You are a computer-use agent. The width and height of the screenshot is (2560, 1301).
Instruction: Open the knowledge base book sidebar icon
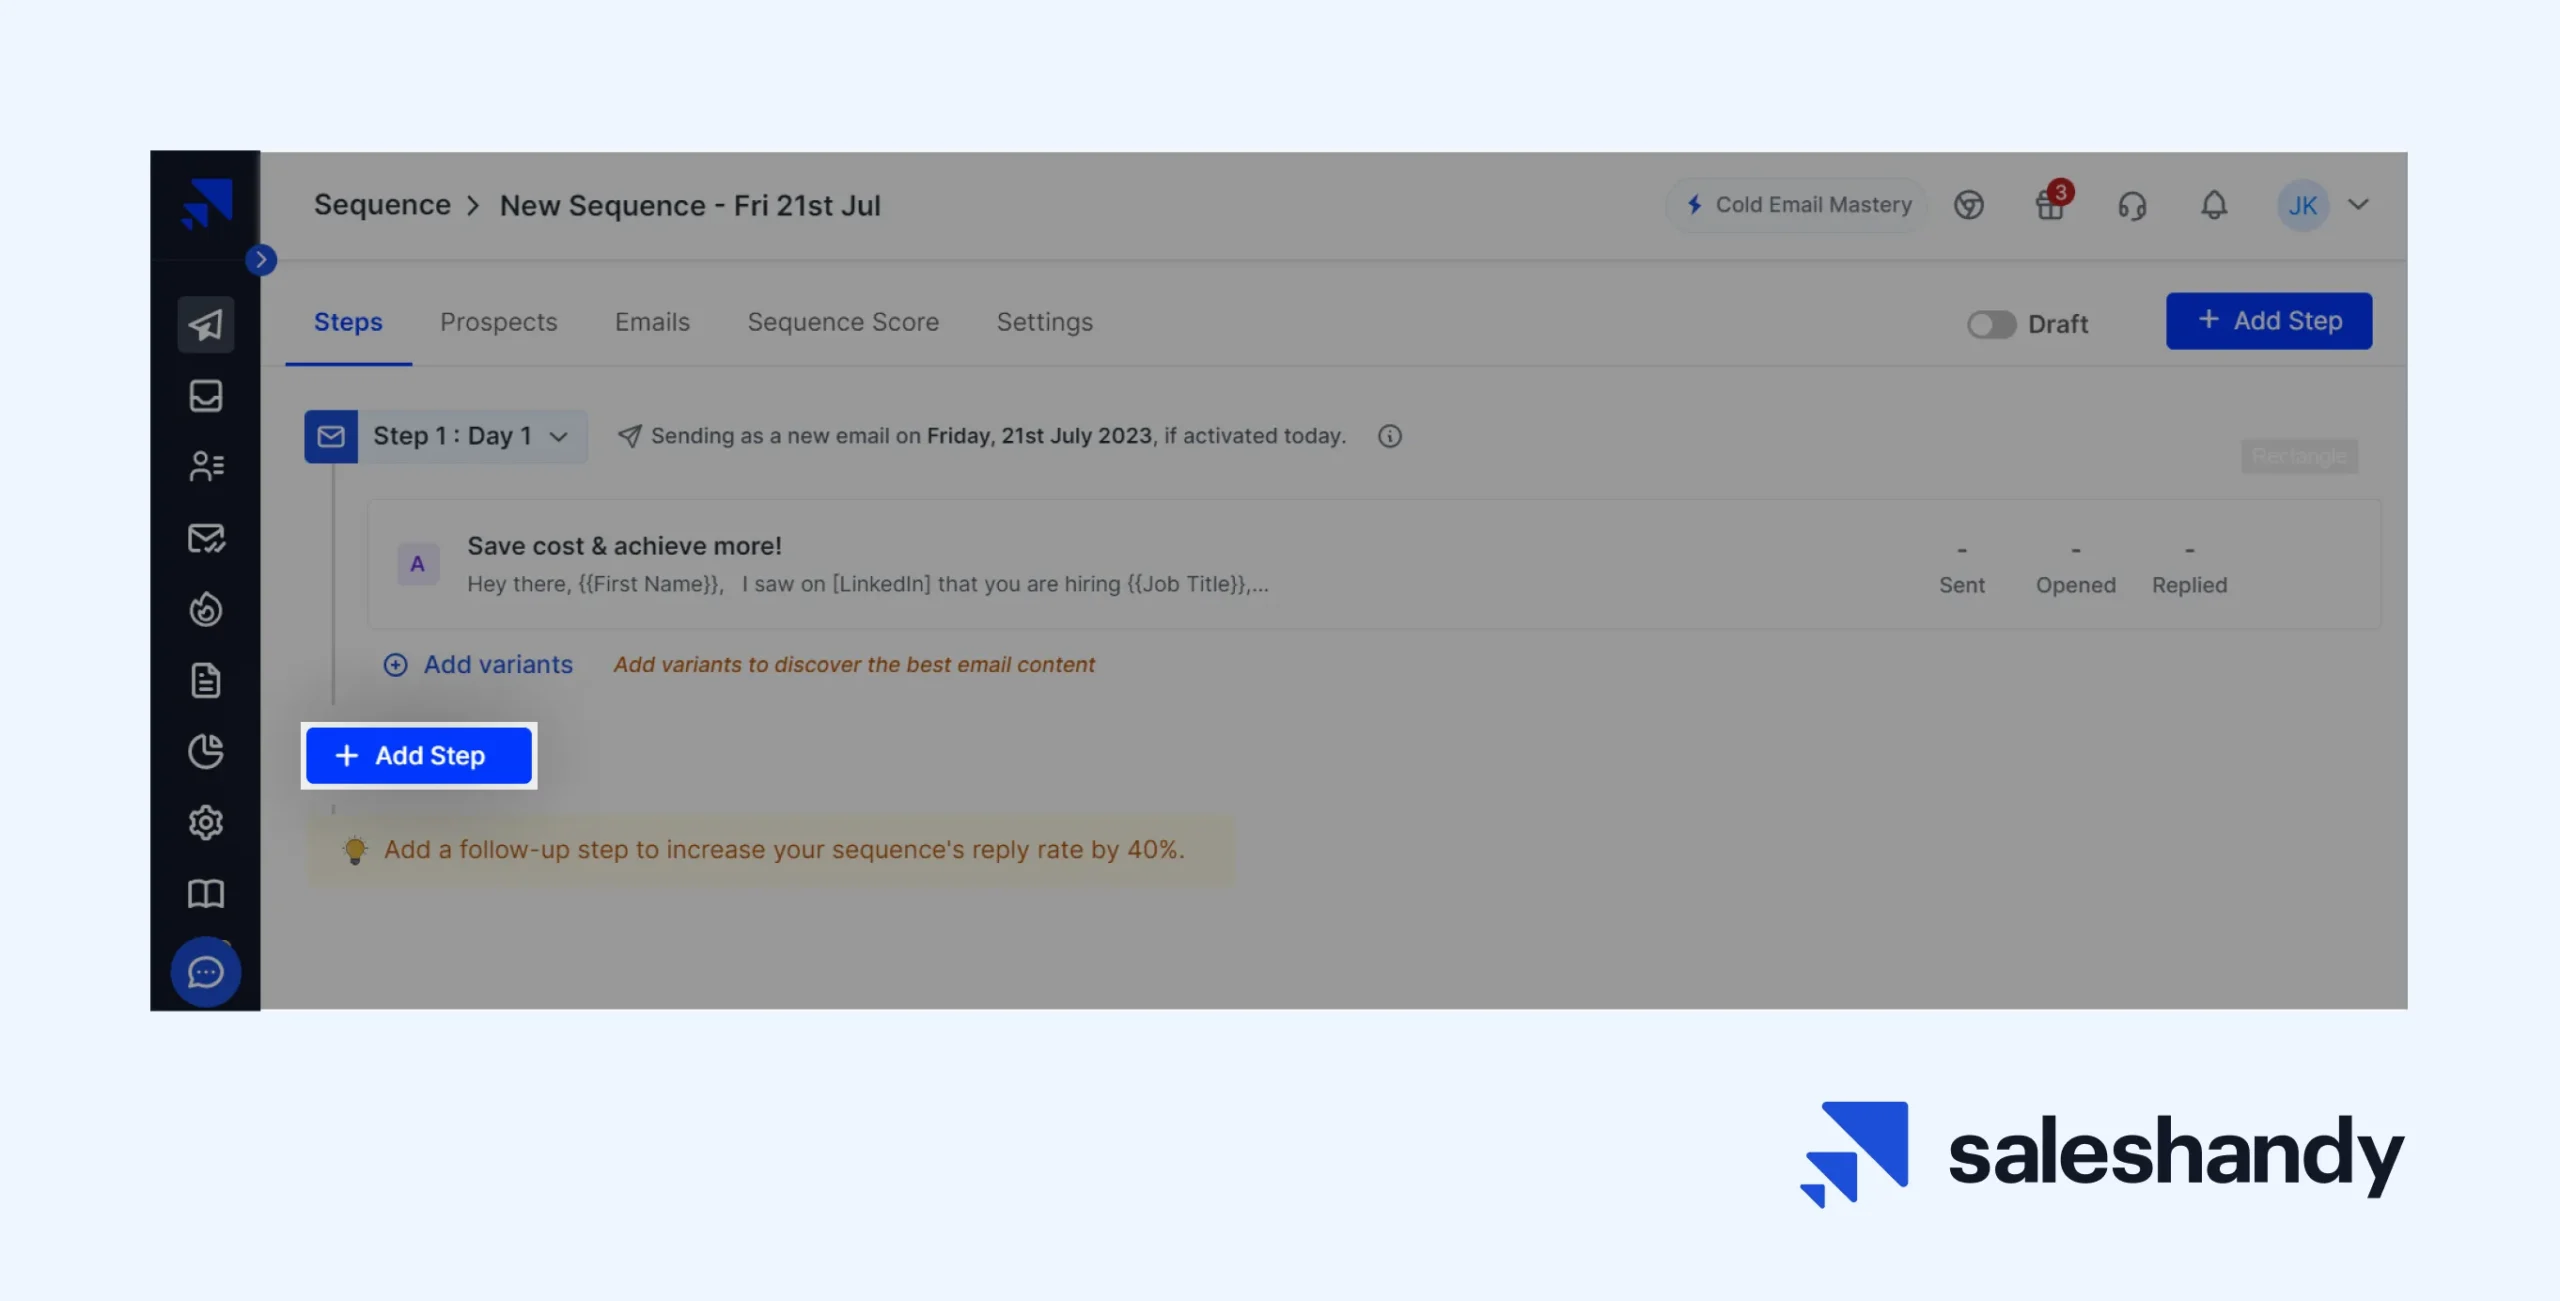206,893
